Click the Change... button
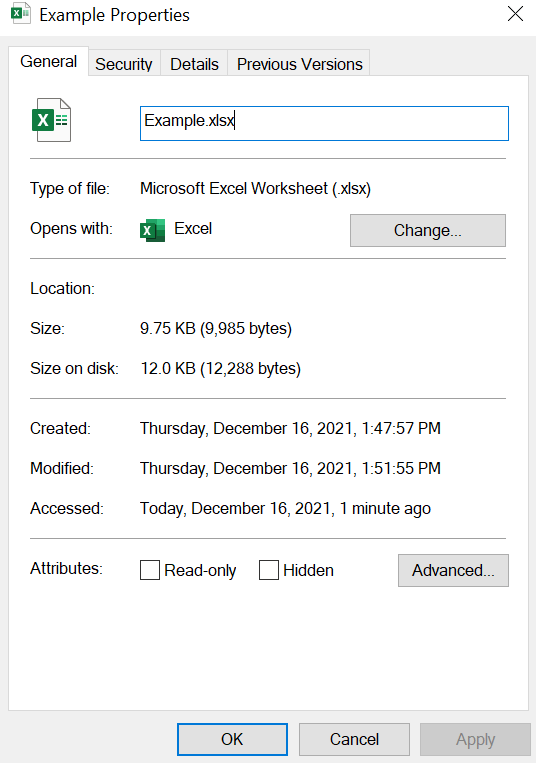This screenshot has height=763, width=536. point(428,230)
